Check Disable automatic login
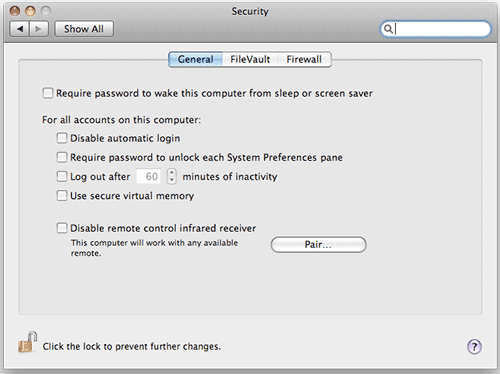The image size is (500, 374). (62, 138)
